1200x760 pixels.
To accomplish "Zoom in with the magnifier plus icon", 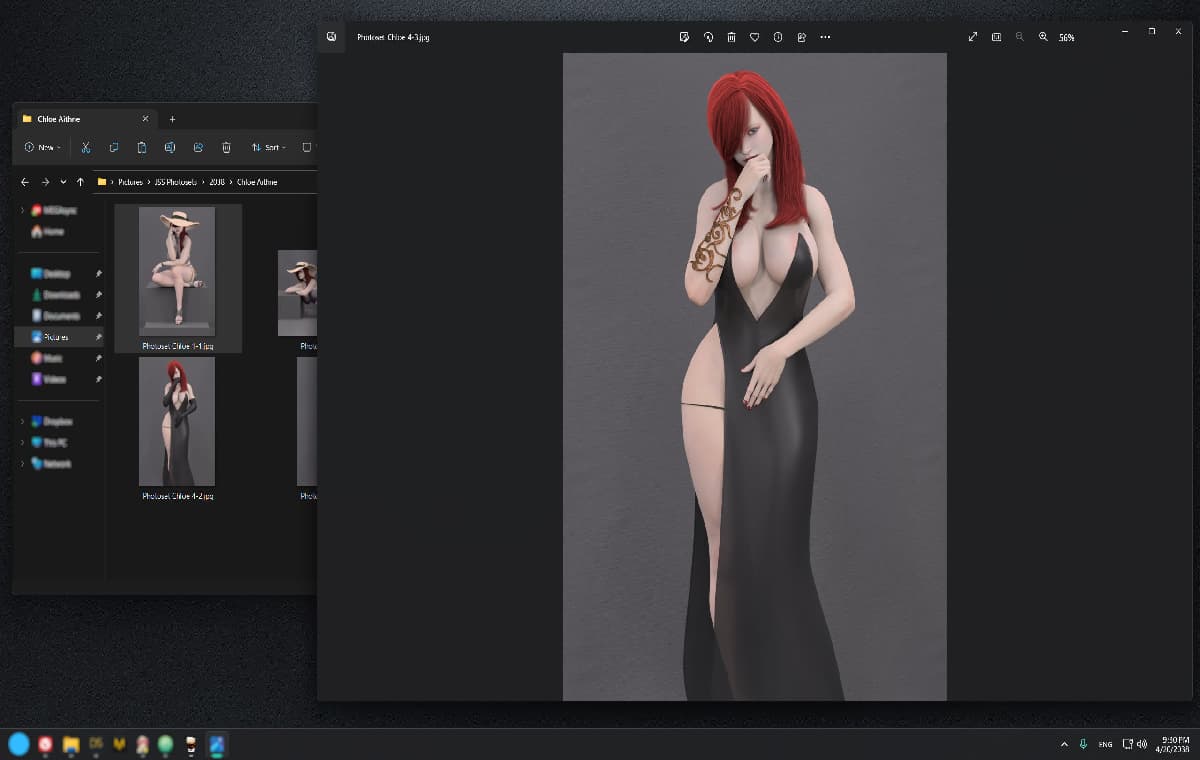I will (1043, 37).
